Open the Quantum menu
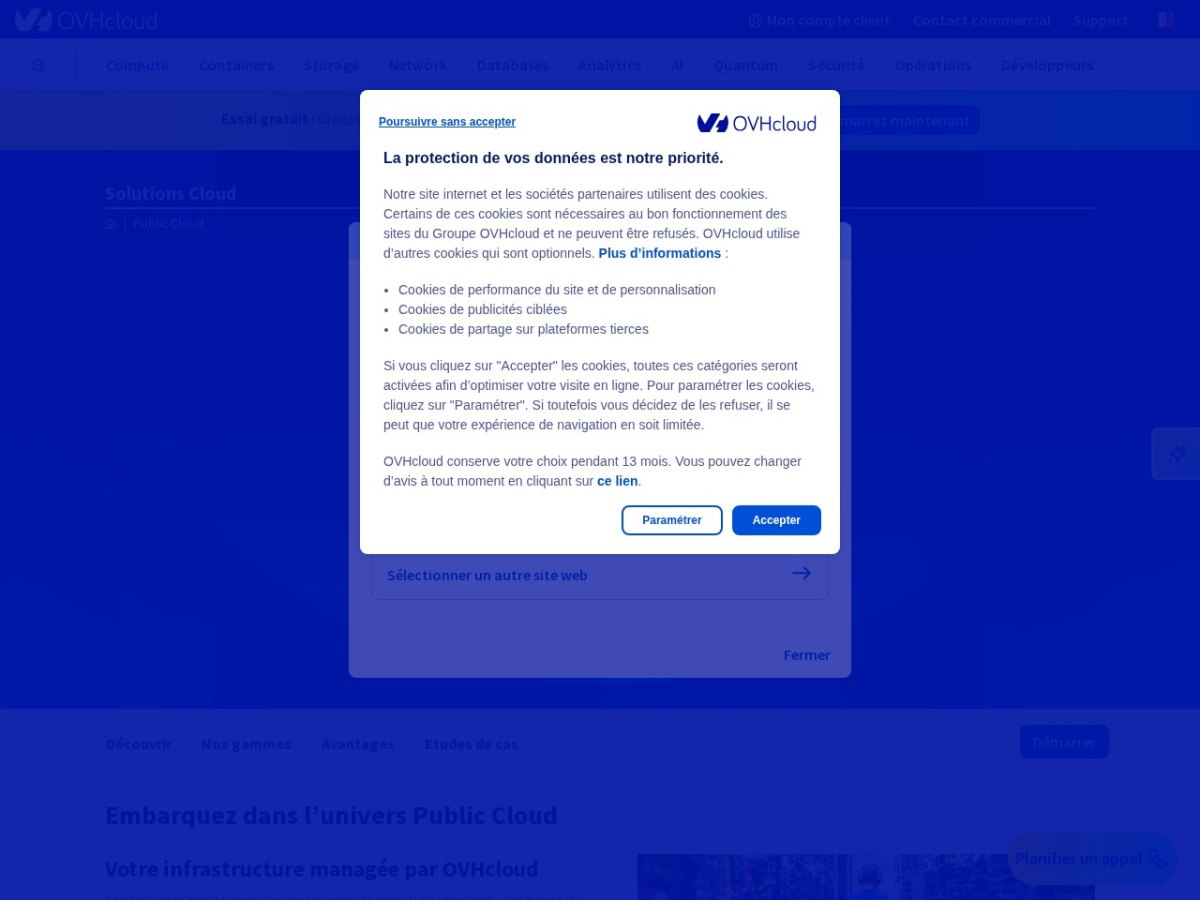The height and width of the screenshot is (900, 1200). 745,65
